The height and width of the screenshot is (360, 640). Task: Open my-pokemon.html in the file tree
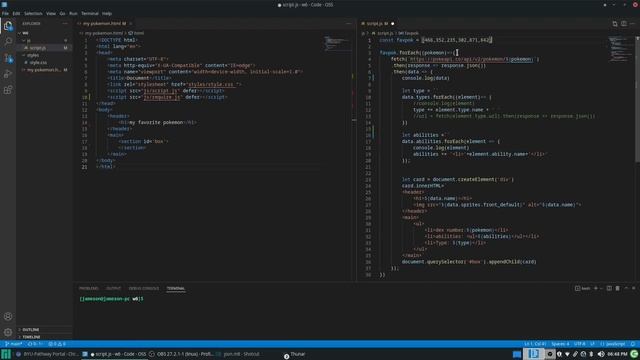pos(44,70)
